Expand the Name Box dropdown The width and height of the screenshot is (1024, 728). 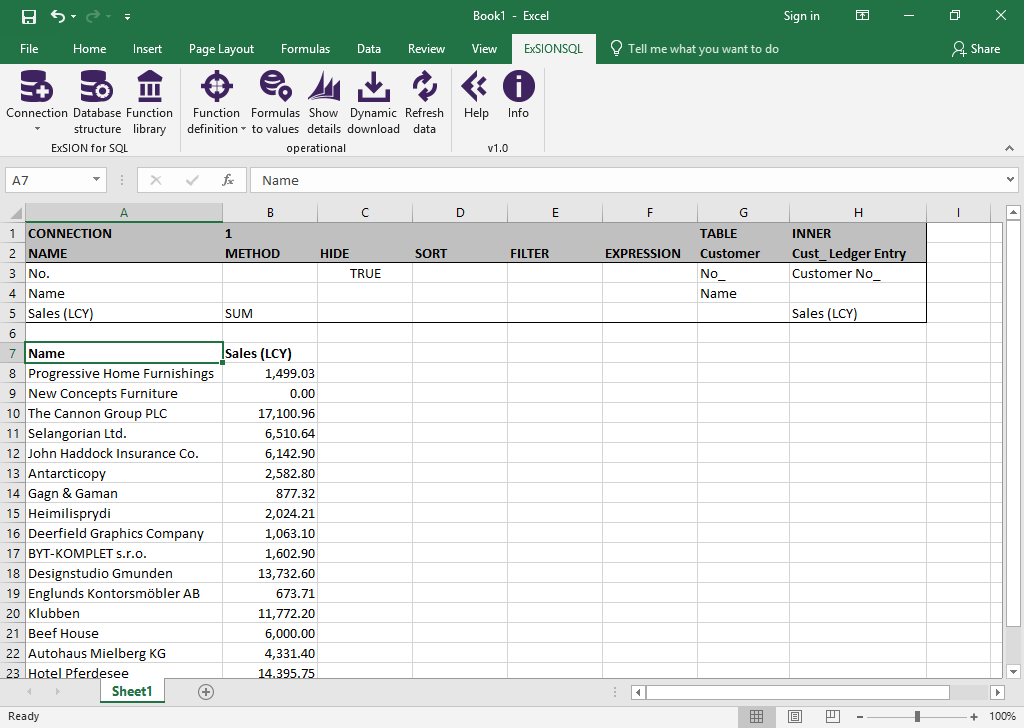[96, 180]
